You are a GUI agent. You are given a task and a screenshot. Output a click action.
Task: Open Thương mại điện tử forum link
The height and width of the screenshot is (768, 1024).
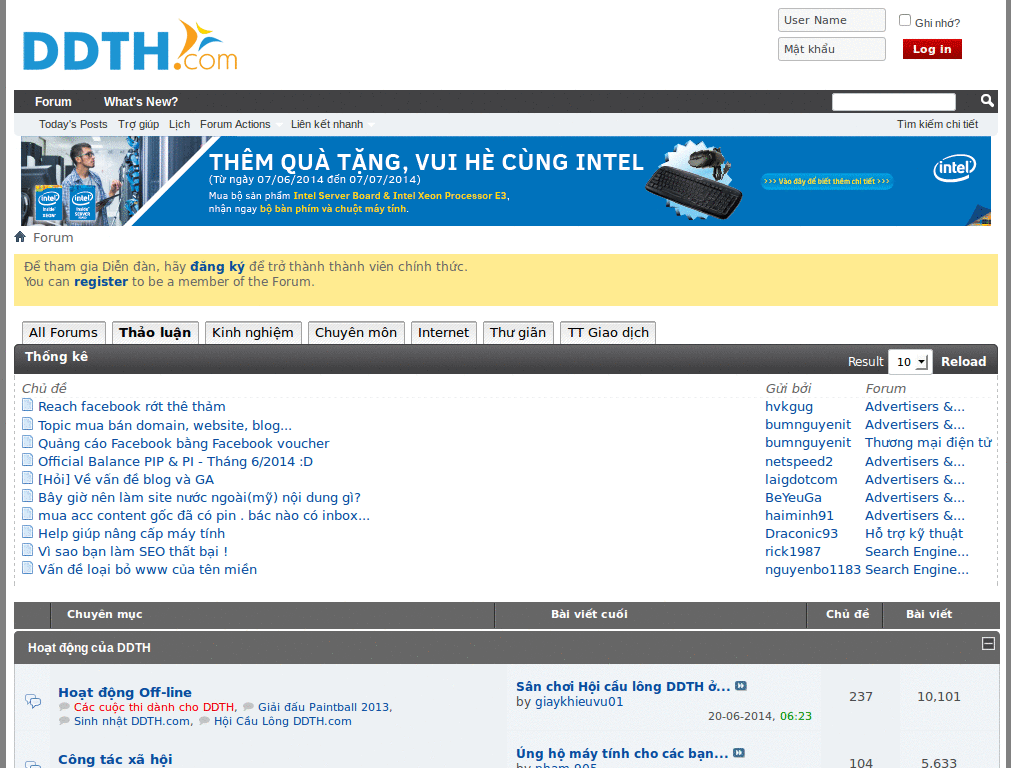(928, 443)
